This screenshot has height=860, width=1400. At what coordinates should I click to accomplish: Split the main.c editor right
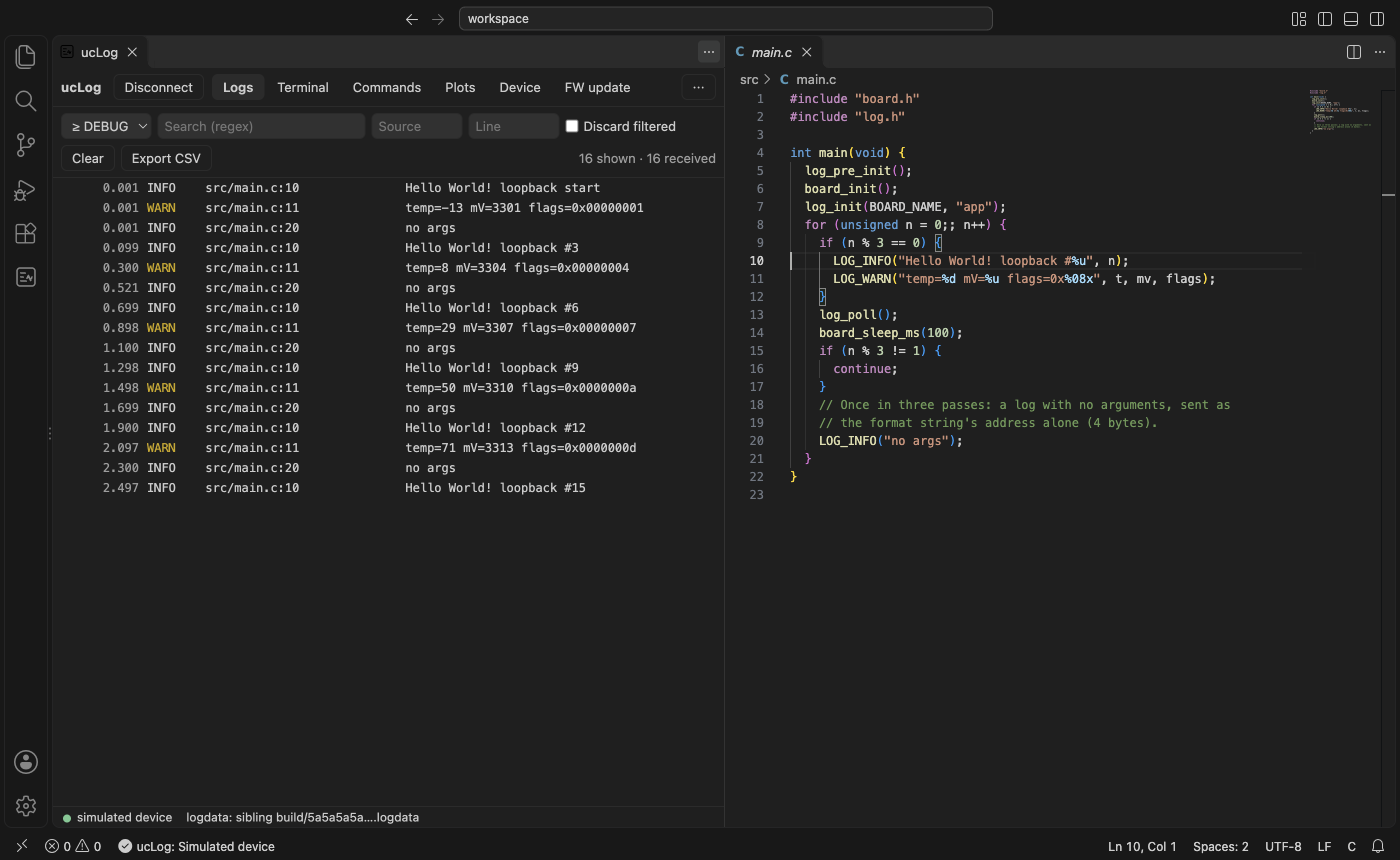click(1354, 52)
